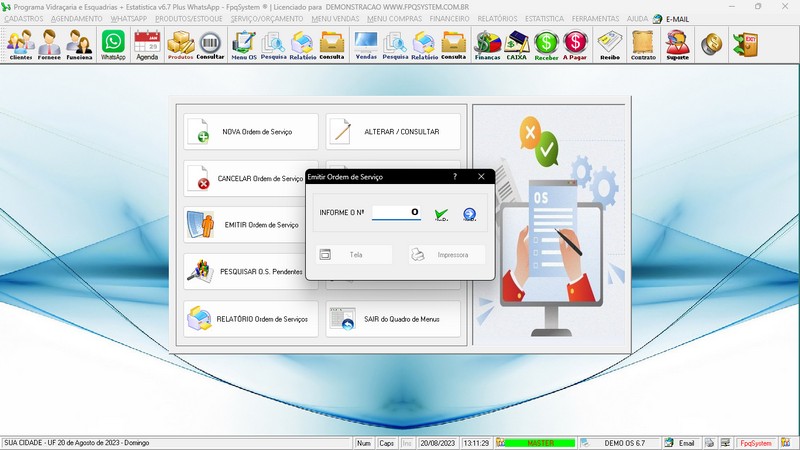Viewport: 800px width, 450px height.
Task: Open the Finanças toolbar icon
Action: pos(486,44)
